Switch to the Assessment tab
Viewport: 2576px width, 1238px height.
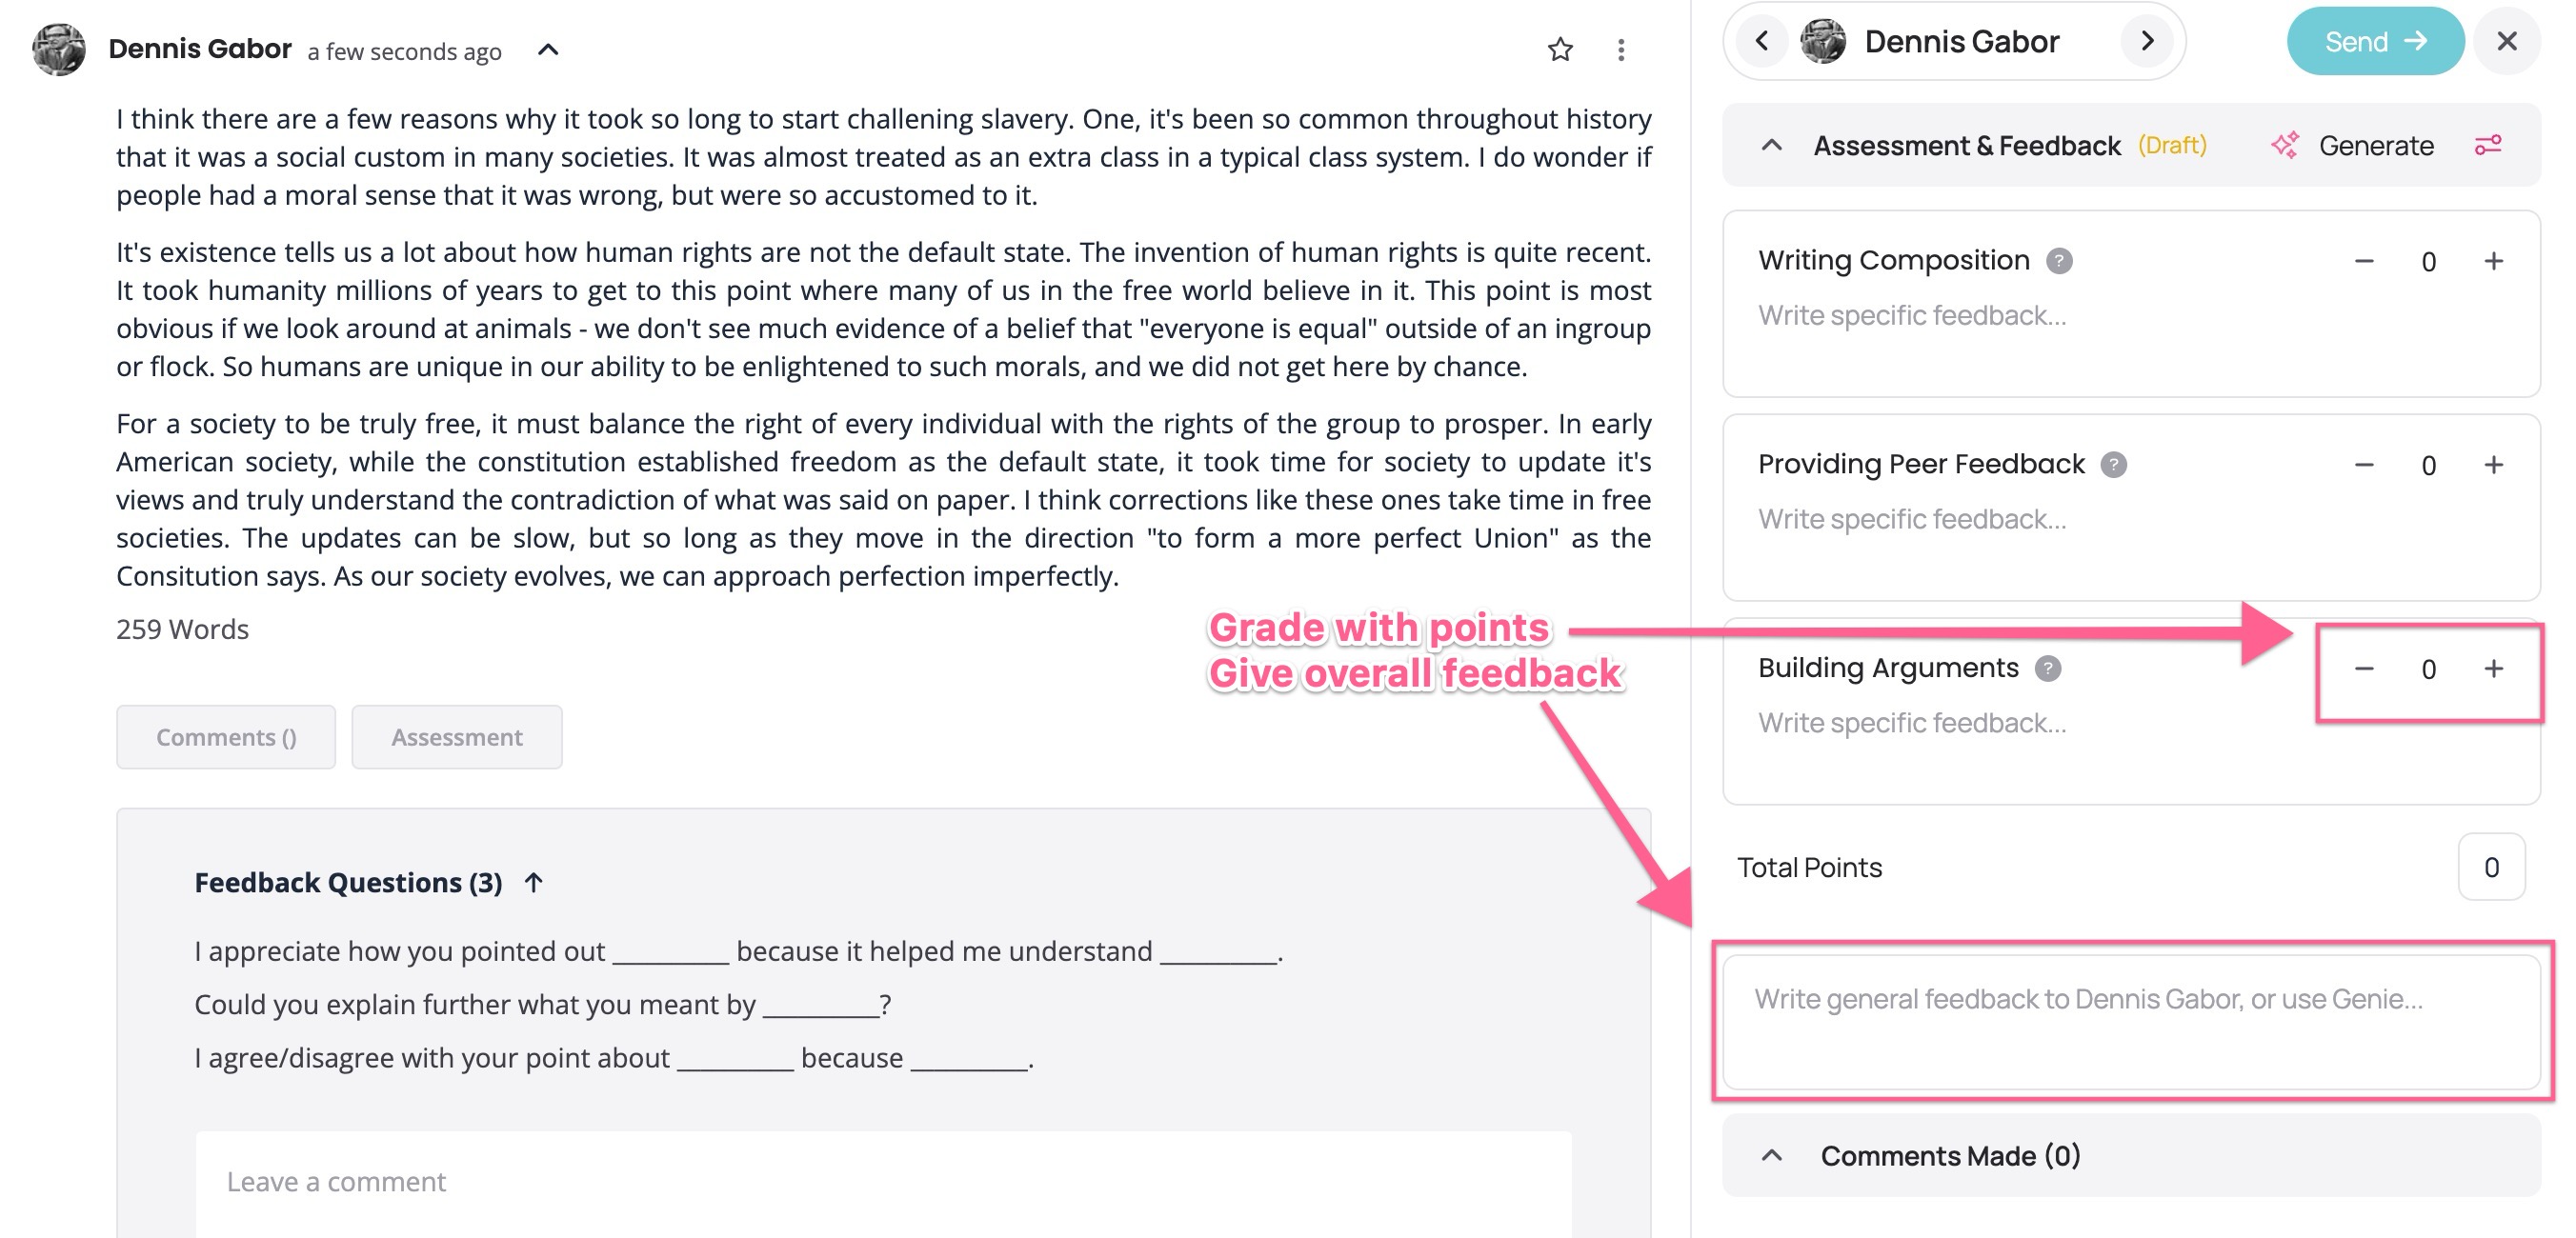click(x=456, y=737)
